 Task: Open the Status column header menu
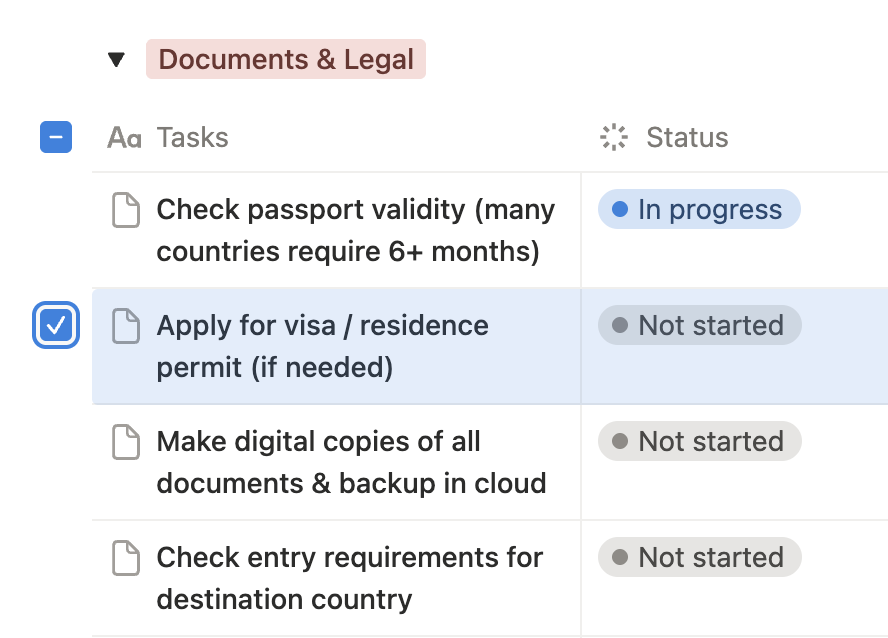(x=687, y=138)
